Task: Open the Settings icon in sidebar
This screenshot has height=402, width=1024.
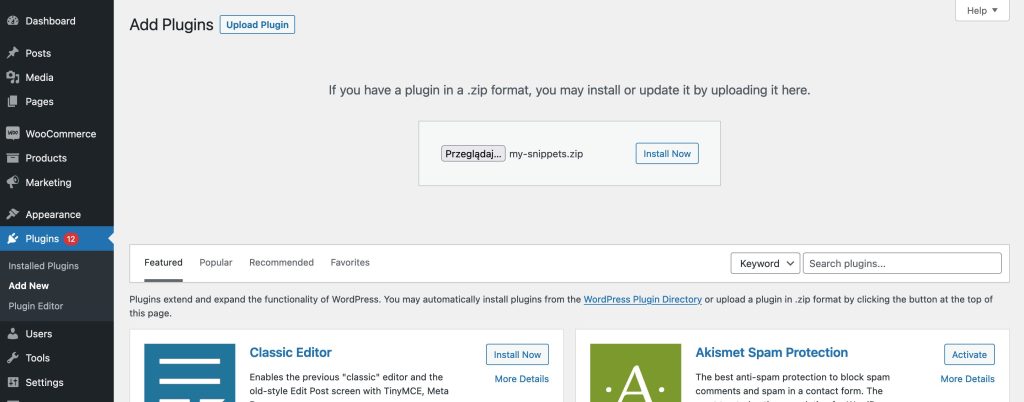Action: 12,382
